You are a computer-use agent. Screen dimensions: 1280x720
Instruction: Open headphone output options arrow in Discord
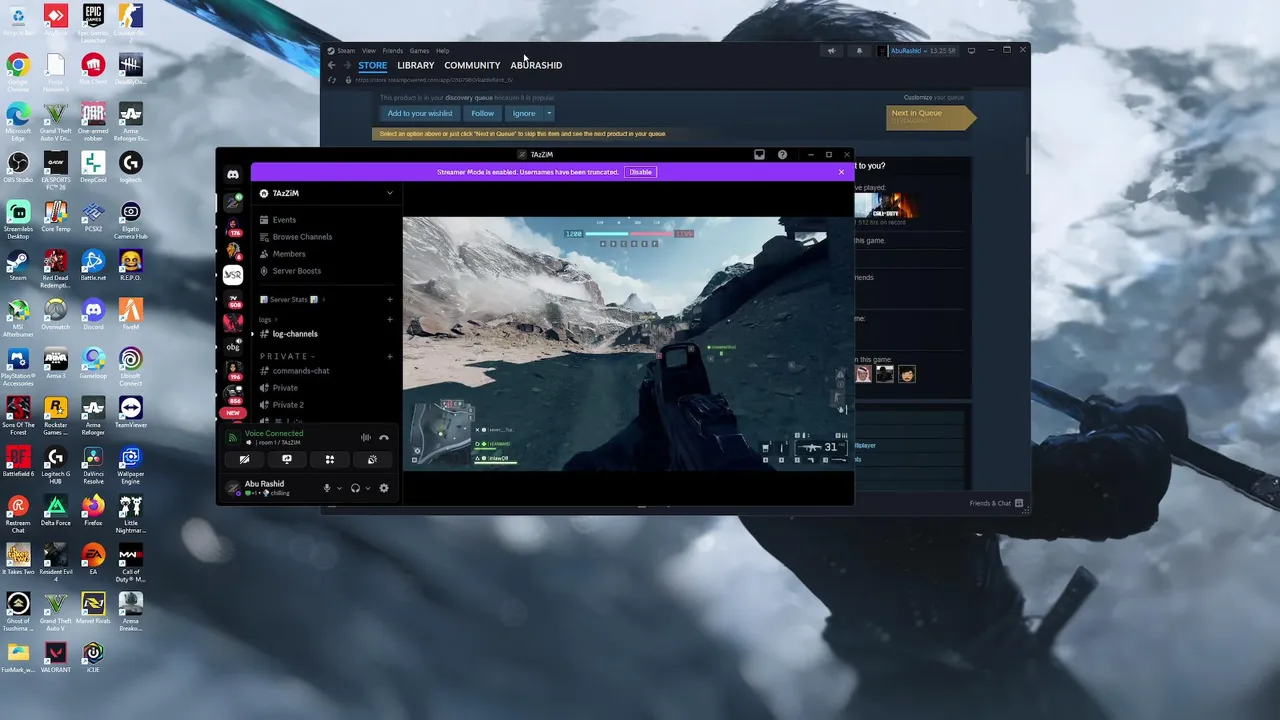tap(367, 488)
